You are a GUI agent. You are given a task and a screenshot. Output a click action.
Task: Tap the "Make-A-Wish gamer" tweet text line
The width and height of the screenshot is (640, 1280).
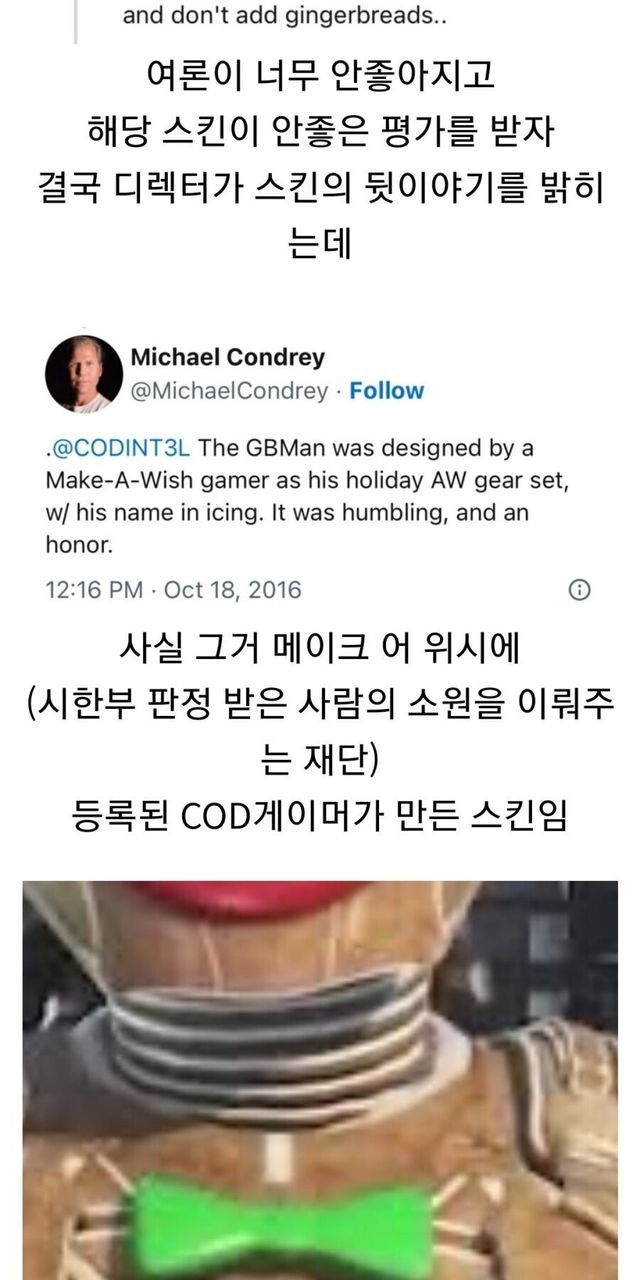click(x=307, y=481)
